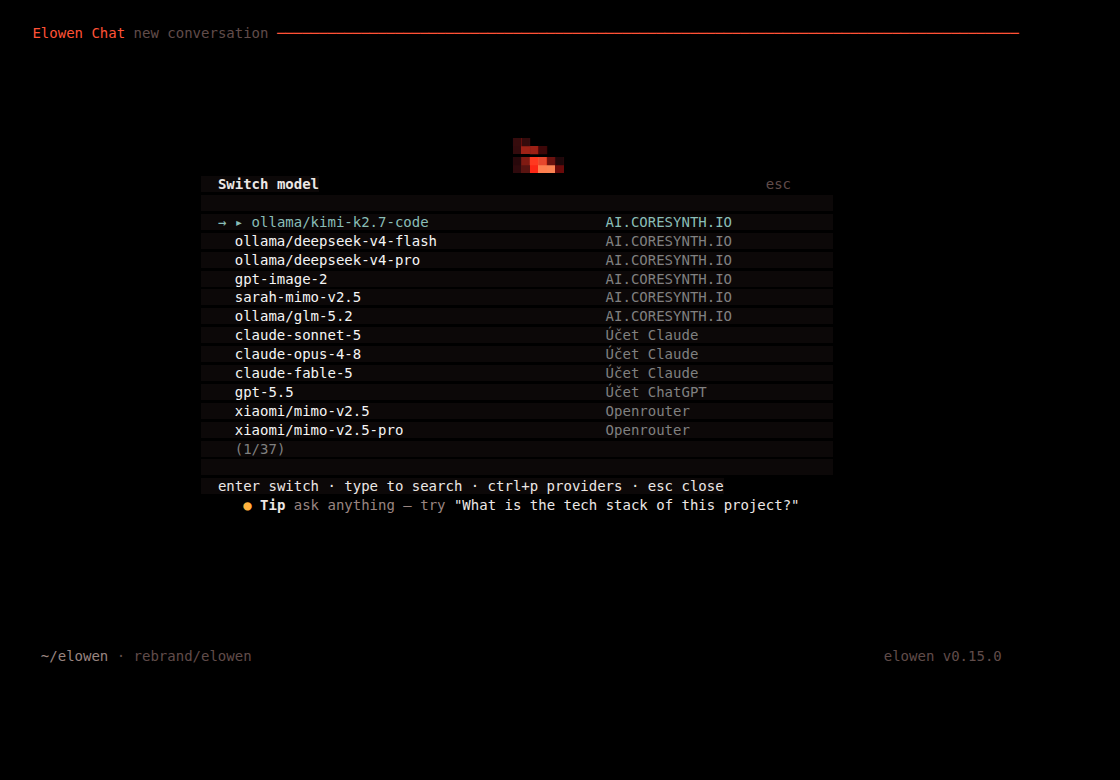Viewport: 1120px width, 780px height.
Task: Select claude-opus-4-8 in model list
Action: [x=516, y=354]
